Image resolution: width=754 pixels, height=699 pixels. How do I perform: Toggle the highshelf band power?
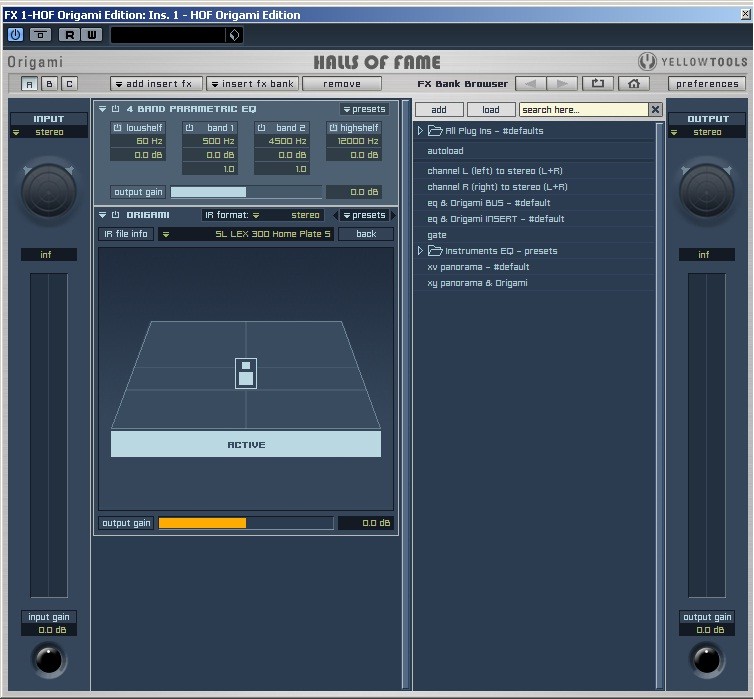[333, 128]
